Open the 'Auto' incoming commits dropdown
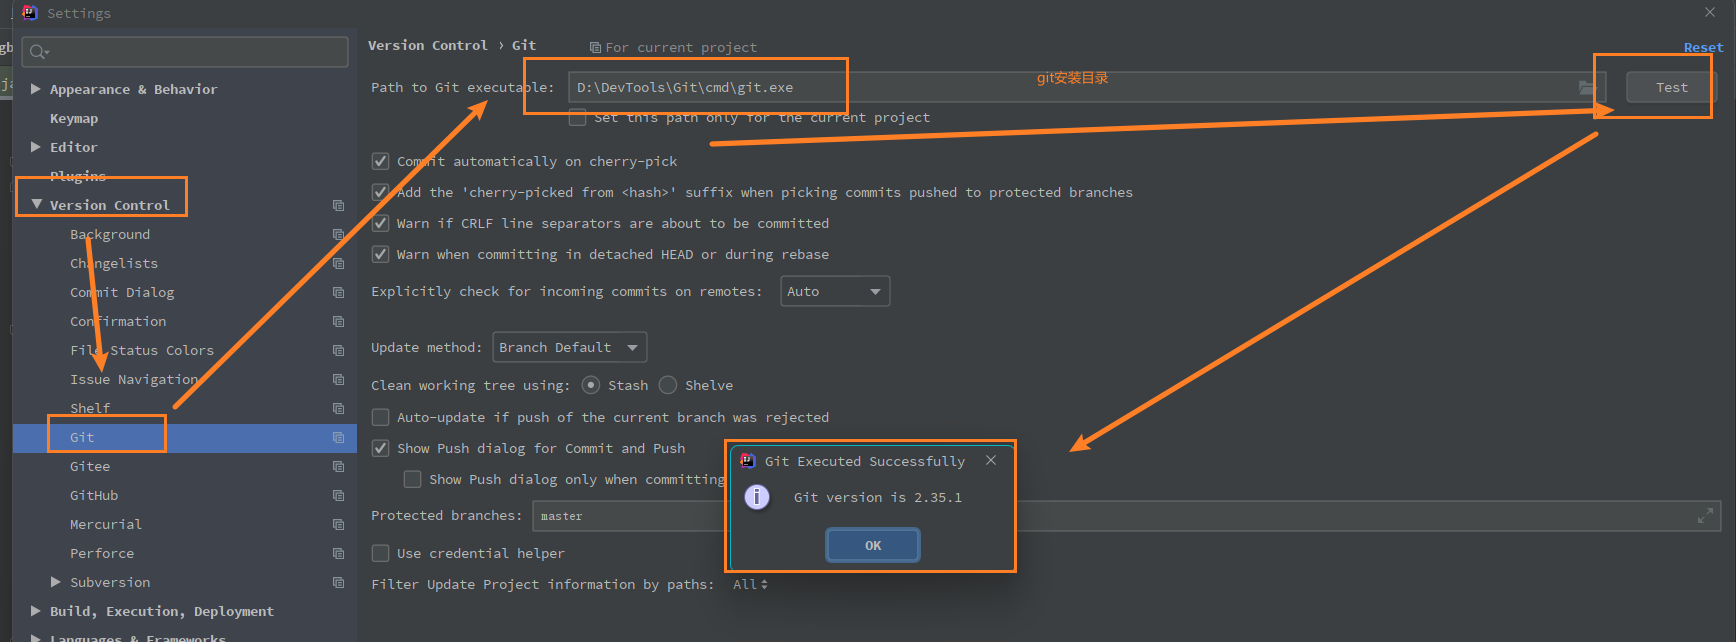This screenshot has width=1736, height=642. pyautogui.click(x=835, y=291)
